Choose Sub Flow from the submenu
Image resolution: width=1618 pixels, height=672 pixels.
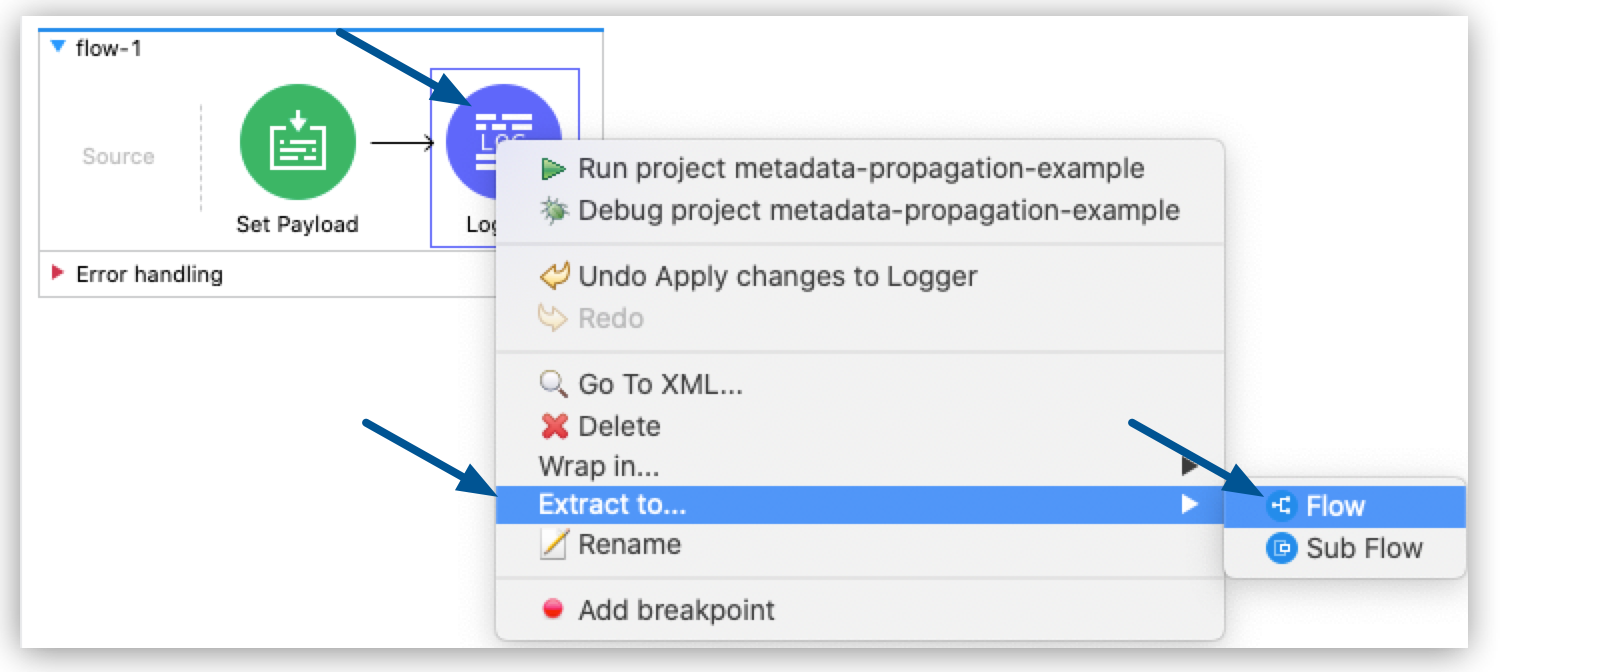(x=1363, y=548)
